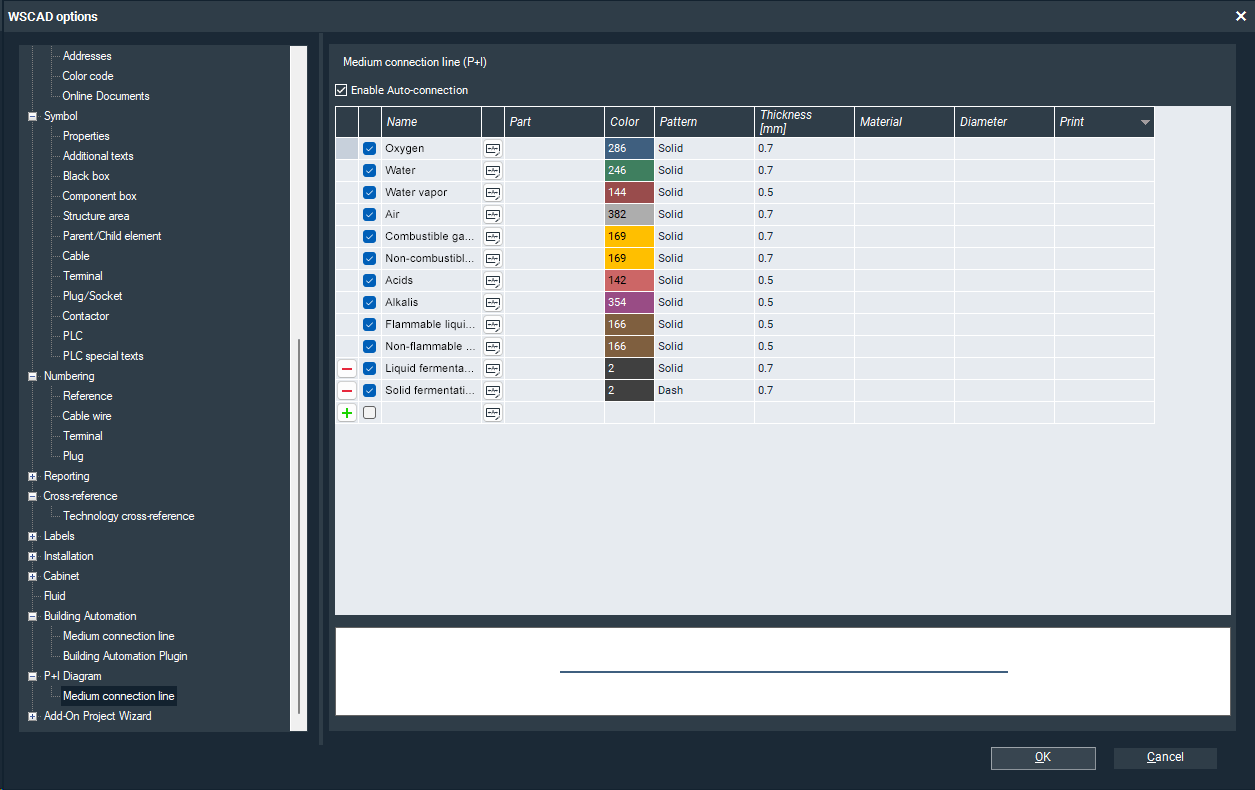Viewport: 1255px width, 790px height.
Task: Open the text editor icon in Water row
Action: (x=493, y=171)
